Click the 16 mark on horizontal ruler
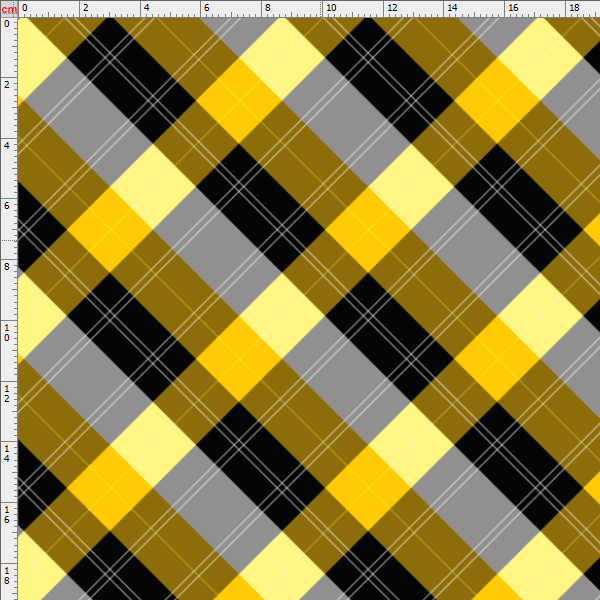 click(513, 8)
